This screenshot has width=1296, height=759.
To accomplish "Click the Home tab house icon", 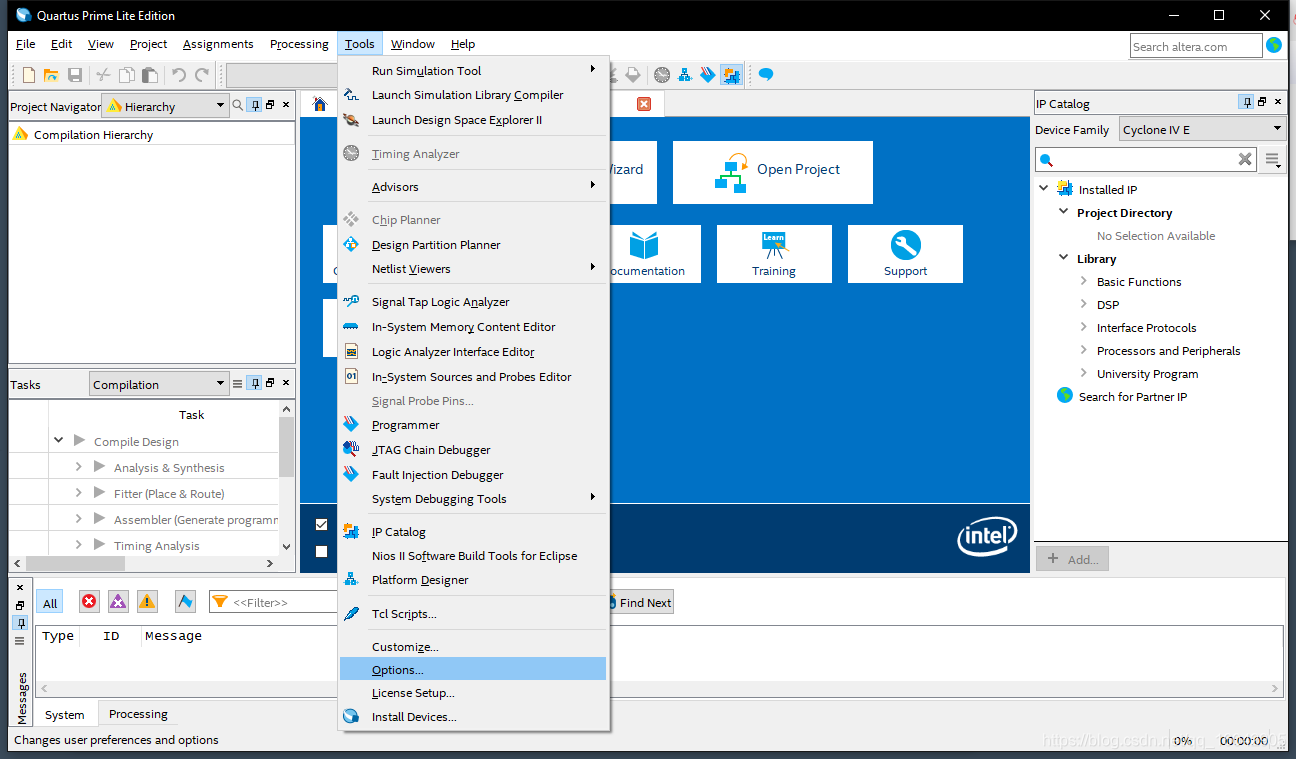I will point(320,104).
